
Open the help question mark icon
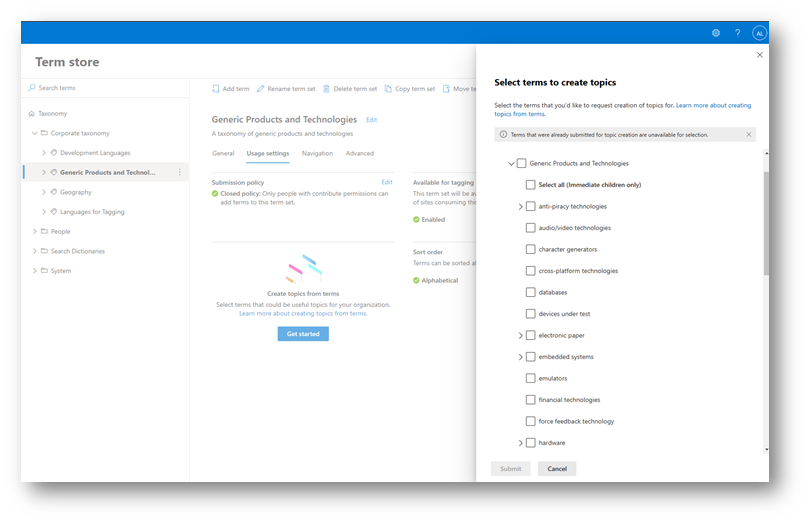[x=738, y=33]
